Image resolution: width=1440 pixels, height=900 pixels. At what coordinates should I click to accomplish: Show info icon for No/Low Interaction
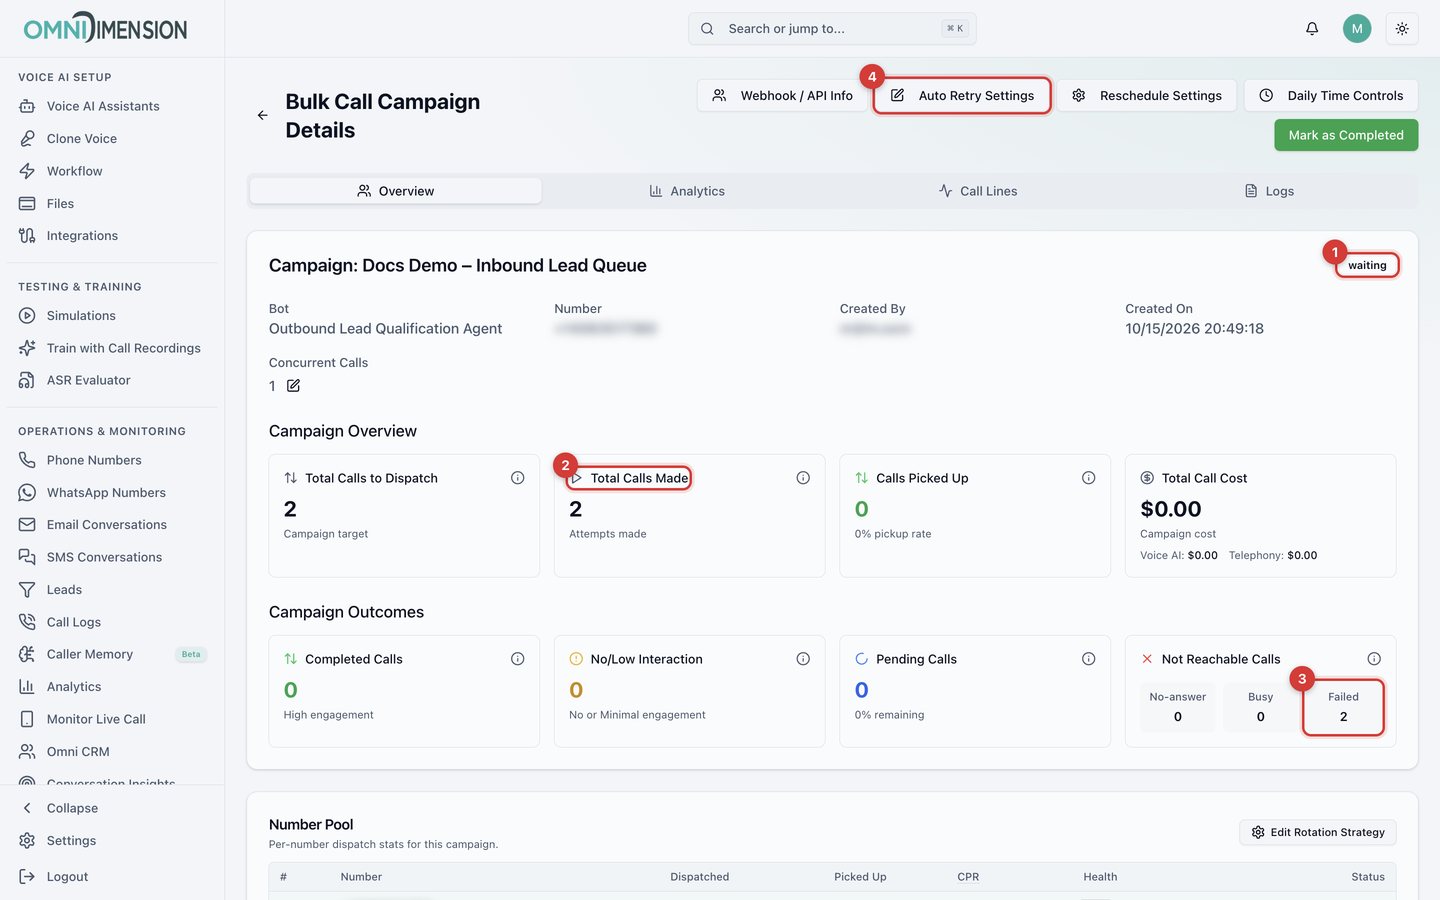[x=803, y=659]
